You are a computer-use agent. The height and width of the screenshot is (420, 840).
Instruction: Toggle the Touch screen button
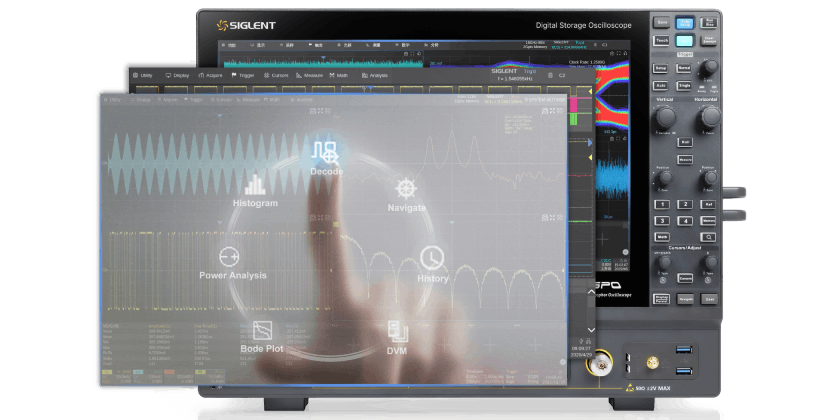point(662,41)
